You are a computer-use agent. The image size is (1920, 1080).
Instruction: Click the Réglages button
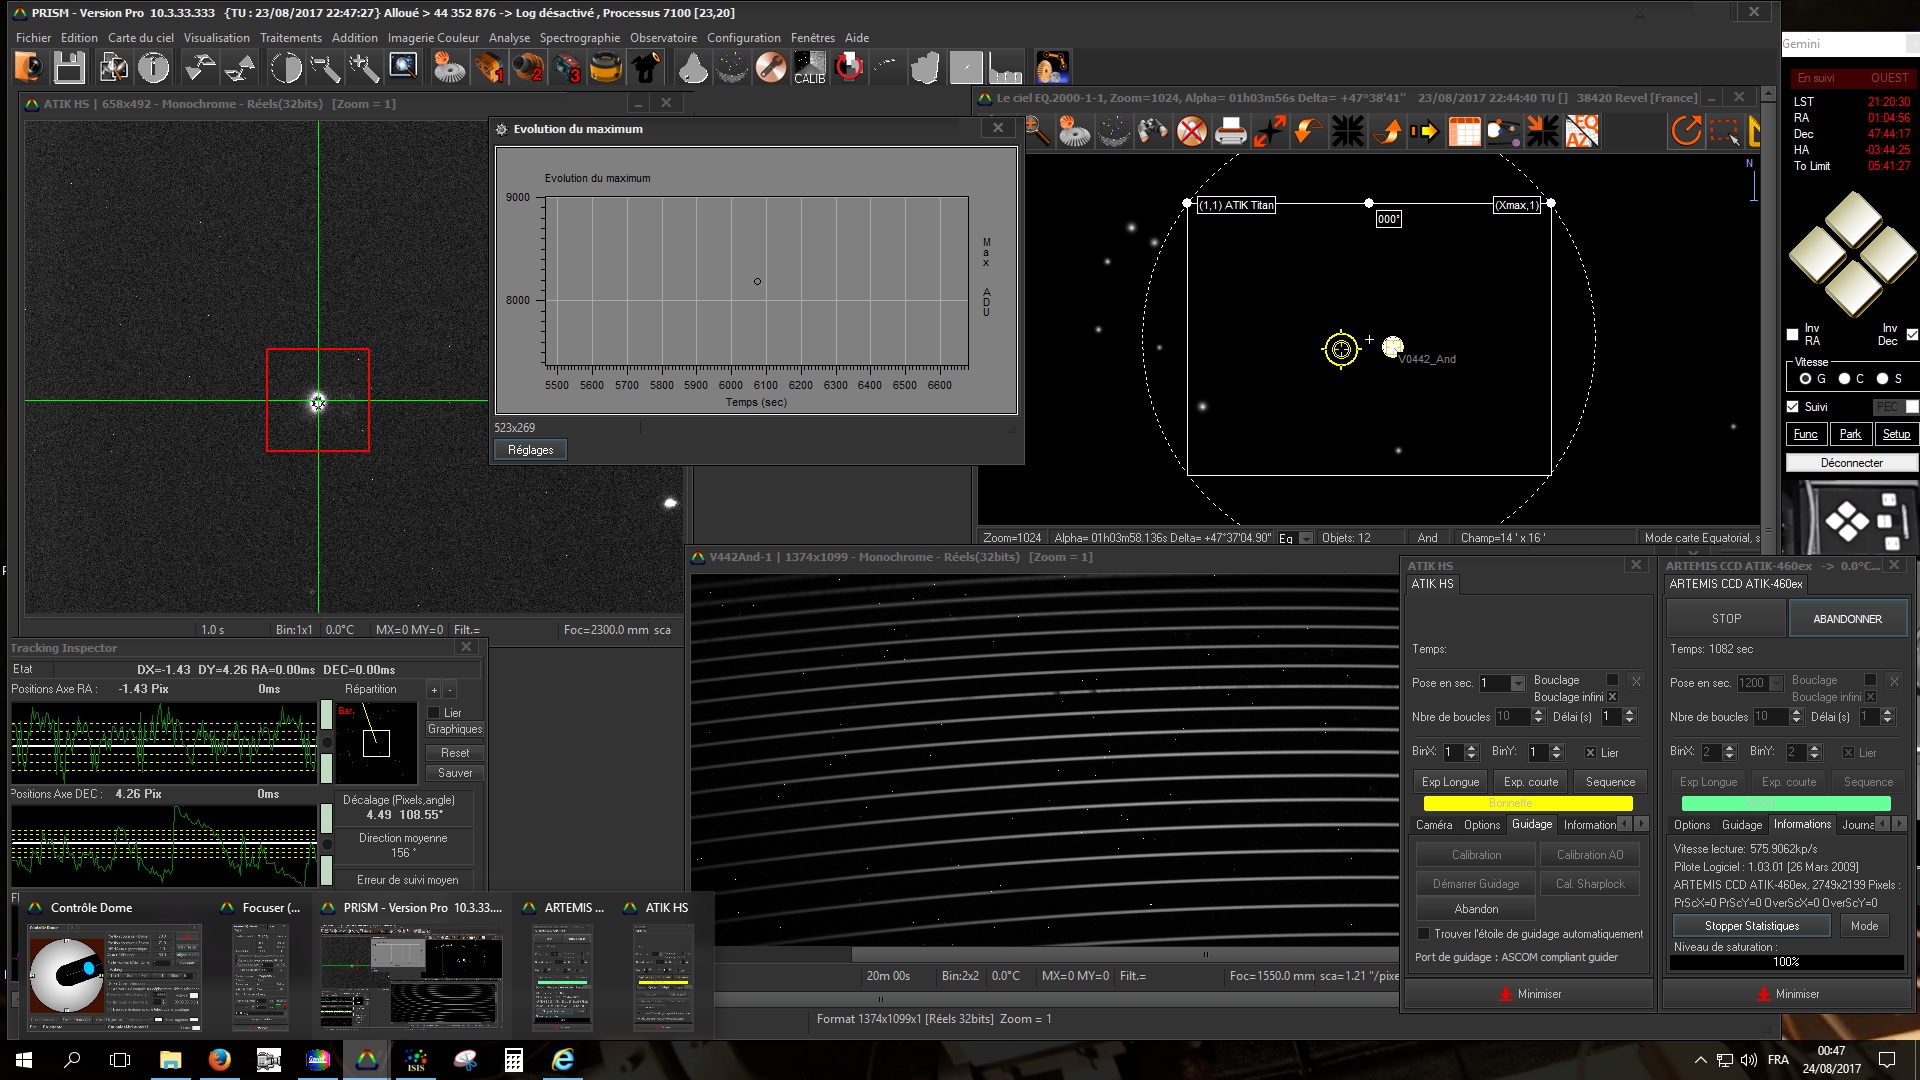[530, 450]
